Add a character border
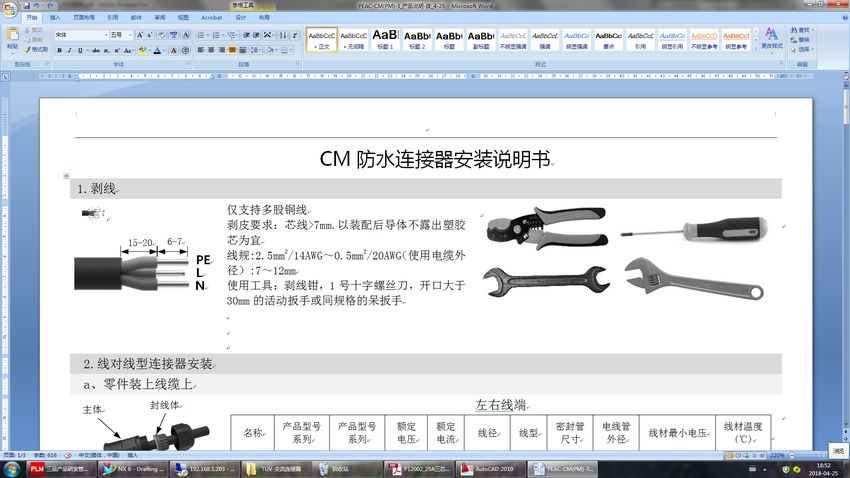The width and height of the screenshot is (850, 478). pyautogui.click(x=186, y=35)
